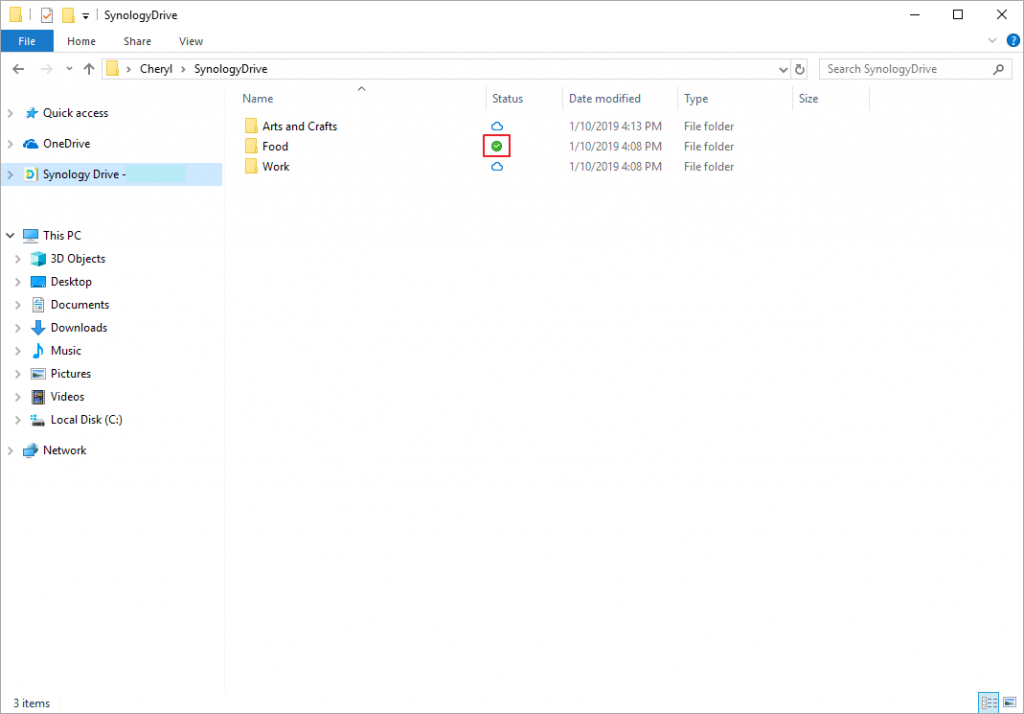1024x714 pixels.
Task: Sort by the Status column header
Action: 507,99
